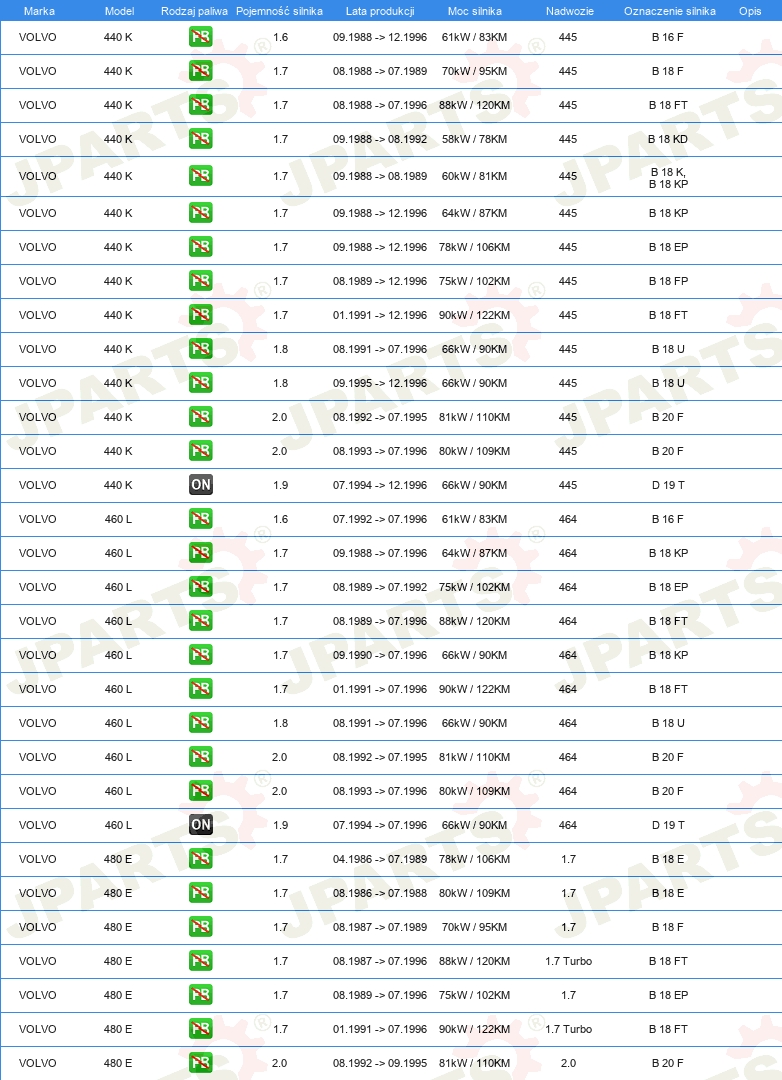Click petrol fuel icon in 440 K B 16 F row
The height and width of the screenshot is (1080, 782).
tap(200, 37)
